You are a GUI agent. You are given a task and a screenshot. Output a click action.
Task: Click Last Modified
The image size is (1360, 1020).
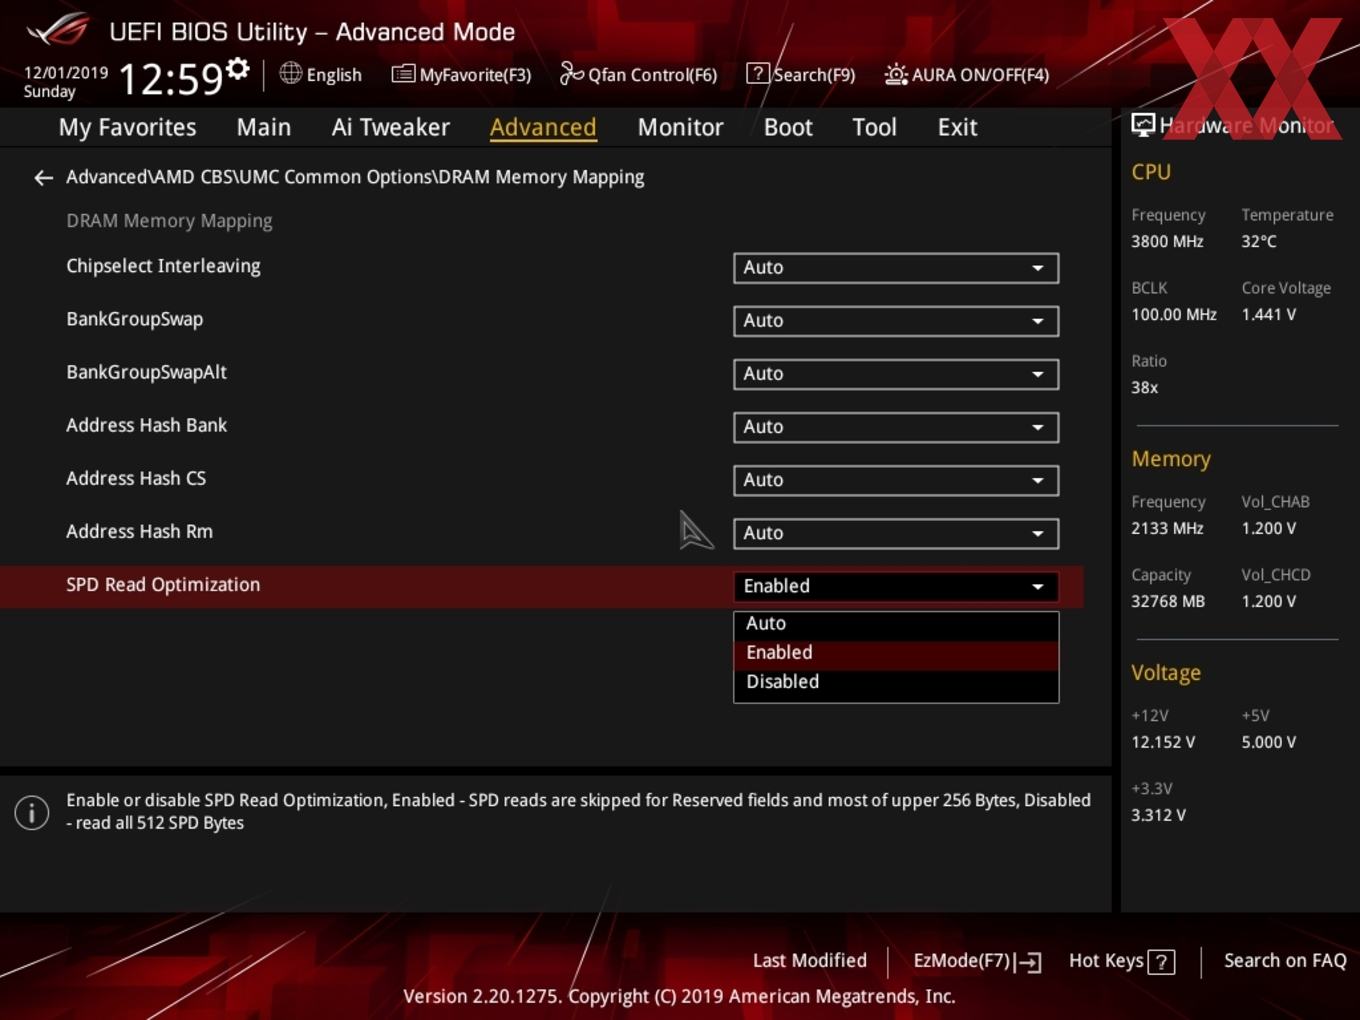click(810, 961)
